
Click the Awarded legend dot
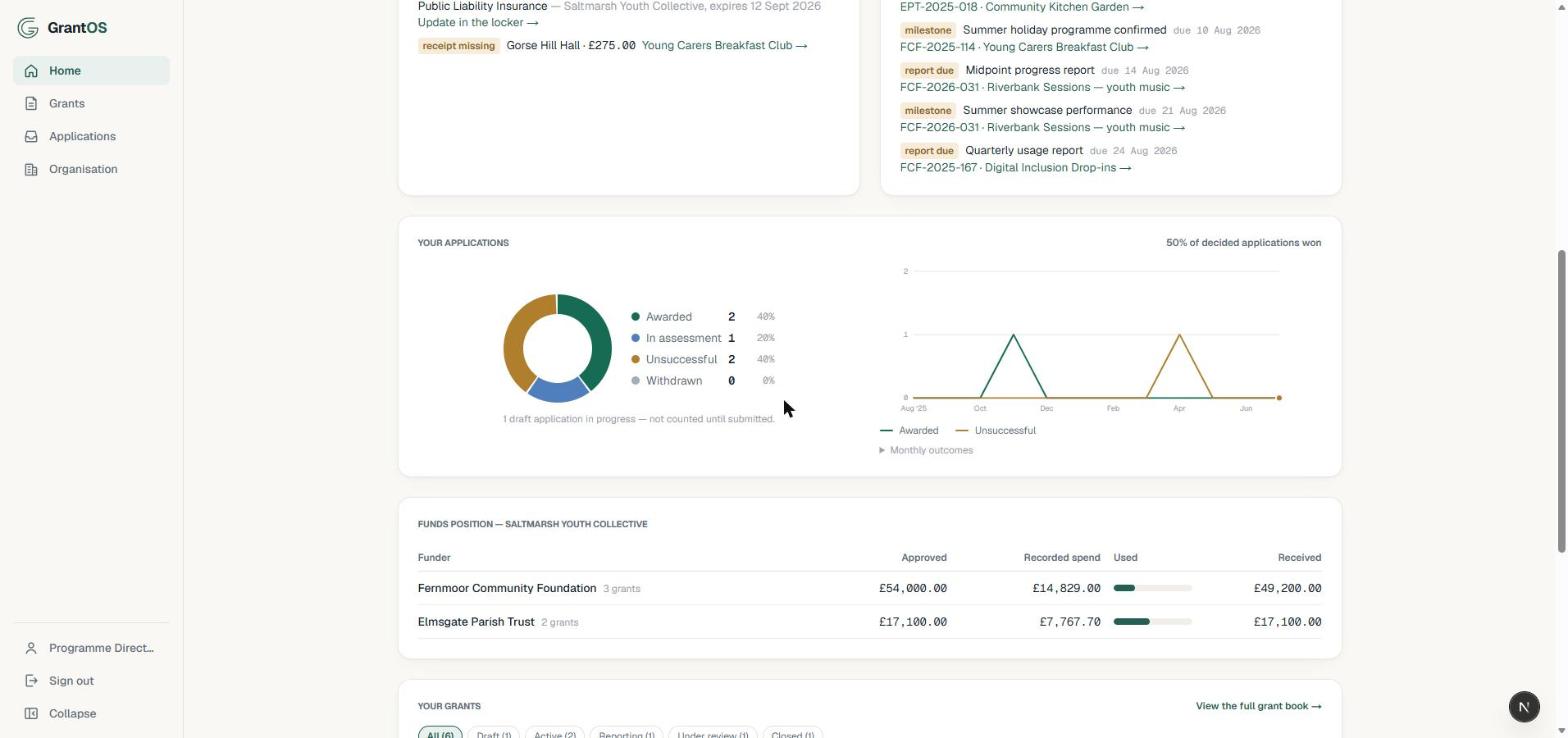(x=635, y=317)
